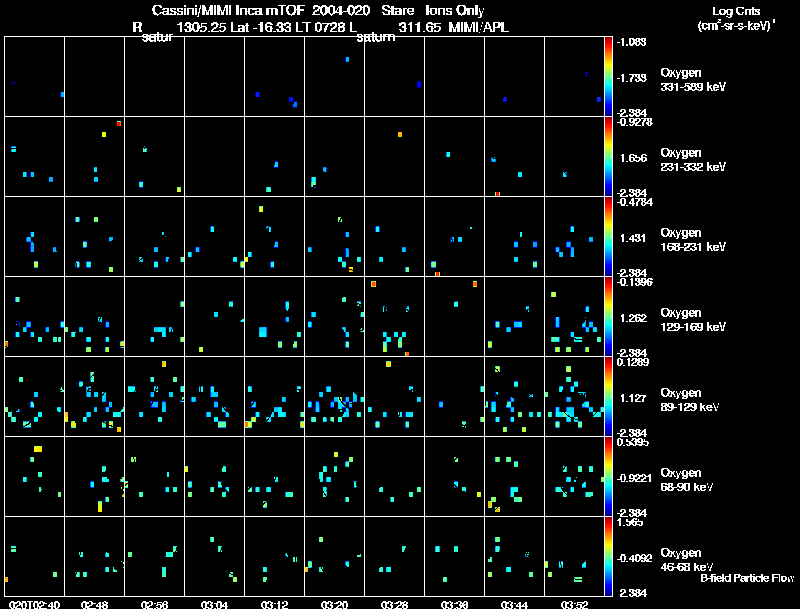Select the 'Oxygen 129-169 keV' row label
The image size is (800, 609).
coord(693,320)
